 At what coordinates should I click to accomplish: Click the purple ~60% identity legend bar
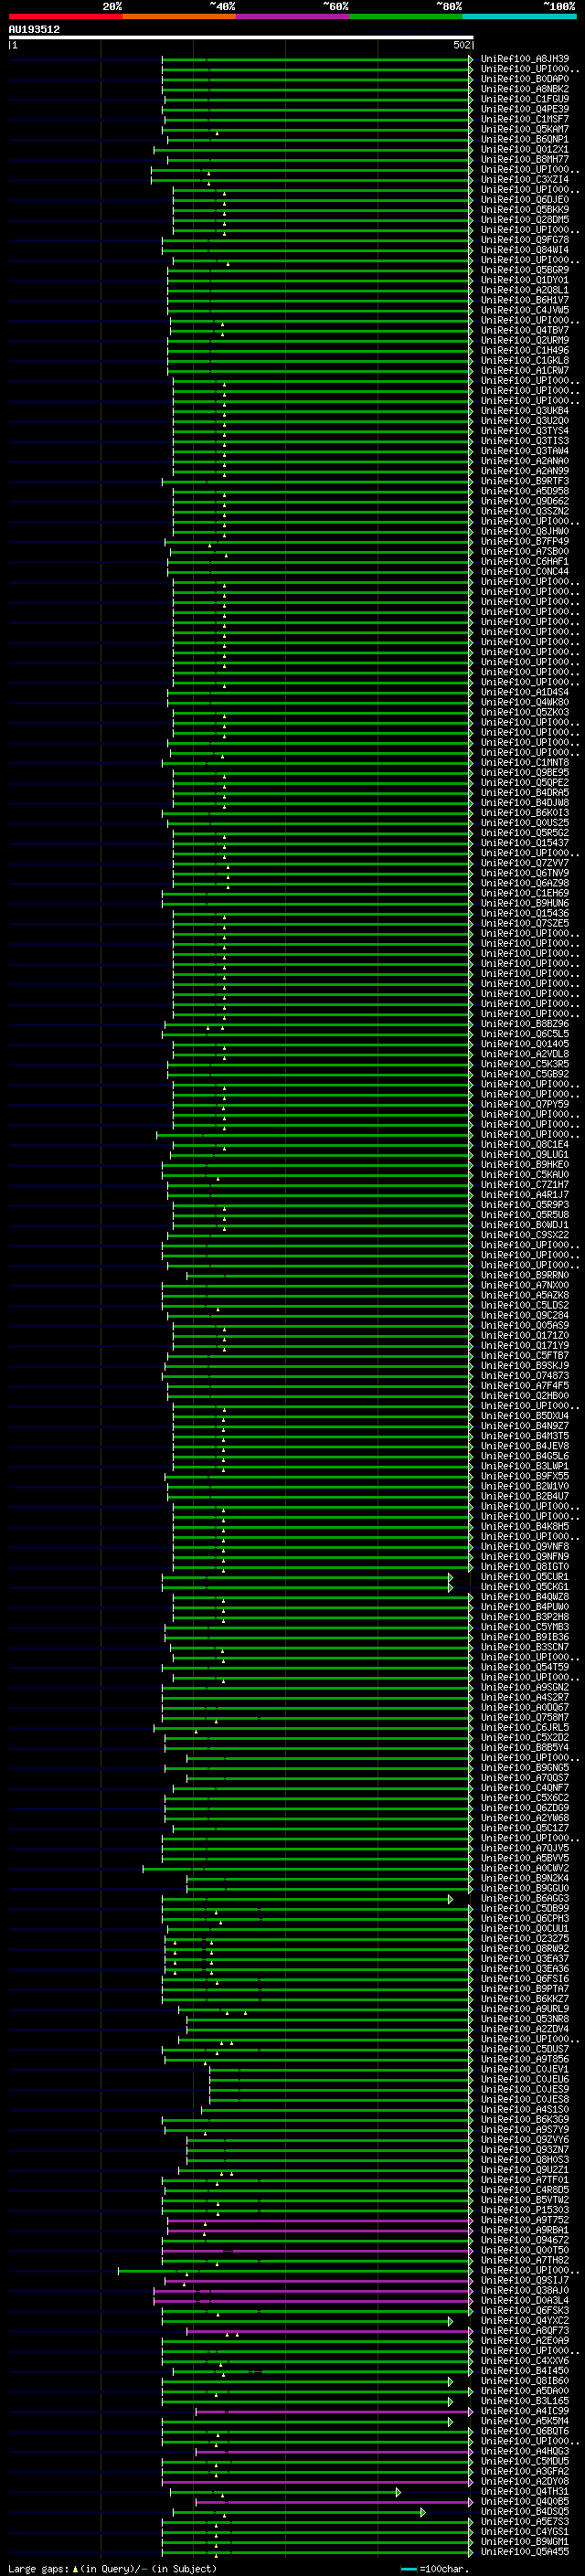click(293, 16)
